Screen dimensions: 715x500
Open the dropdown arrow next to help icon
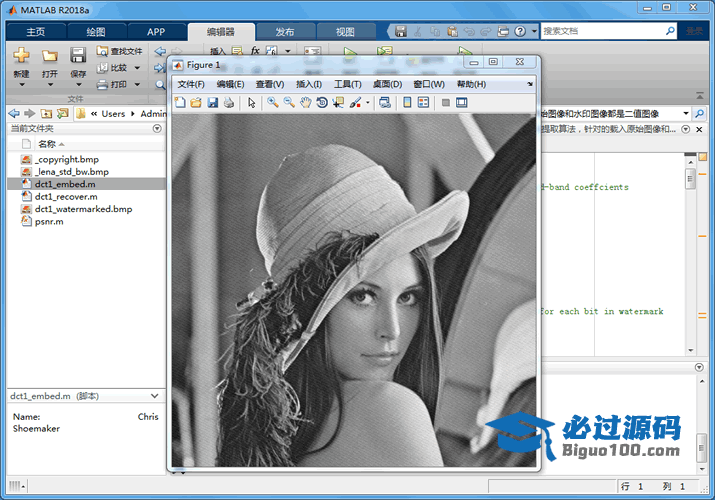pos(534,31)
